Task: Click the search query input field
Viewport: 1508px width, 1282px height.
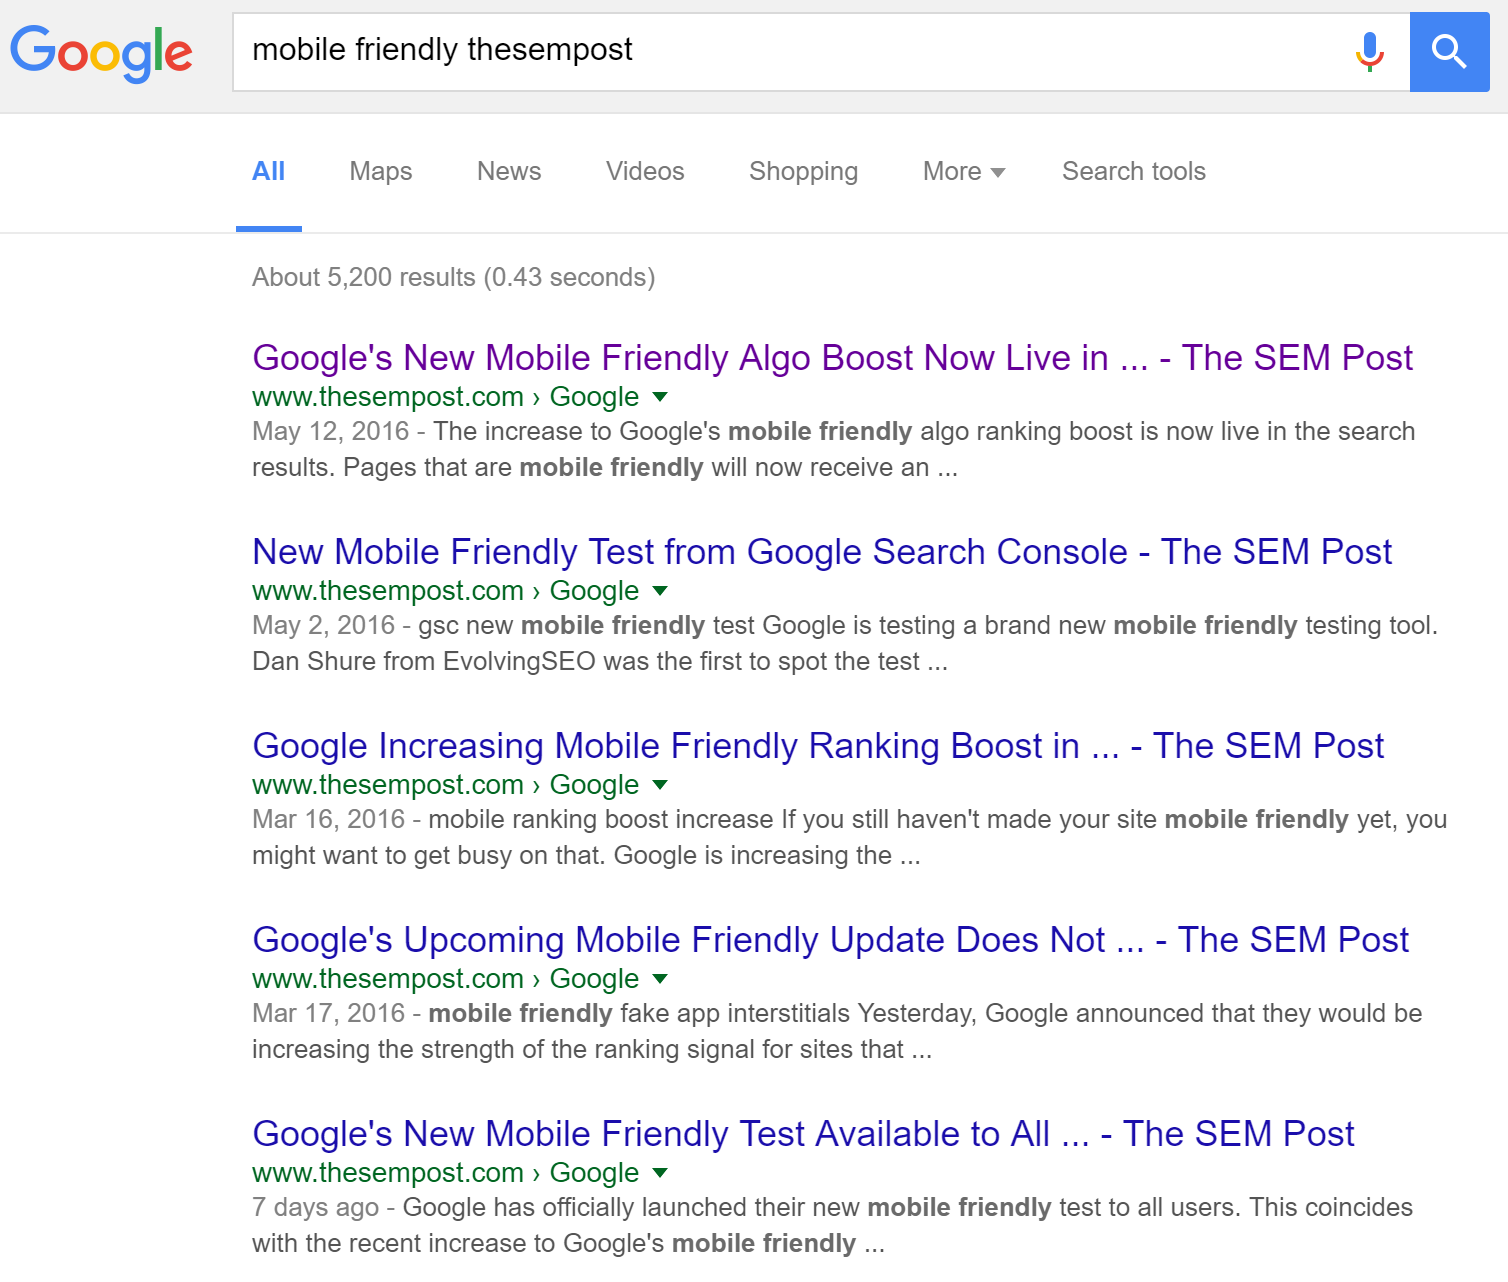Action: tap(780, 51)
